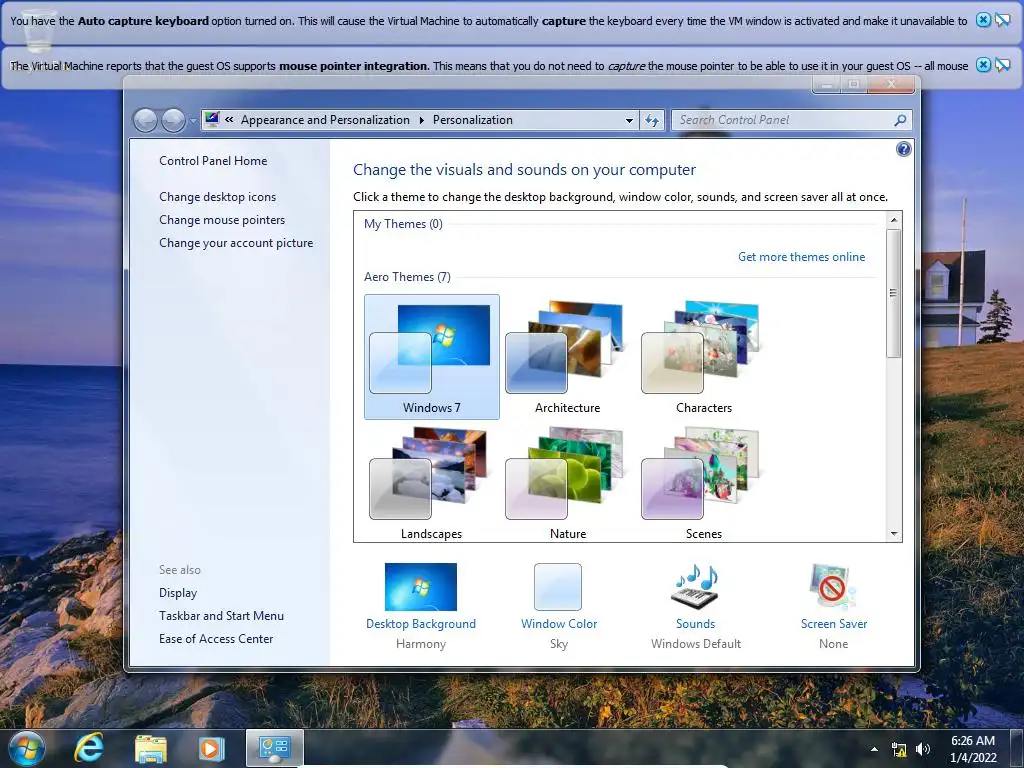
Task: Focus the Search Control Panel field
Action: [x=784, y=120]
